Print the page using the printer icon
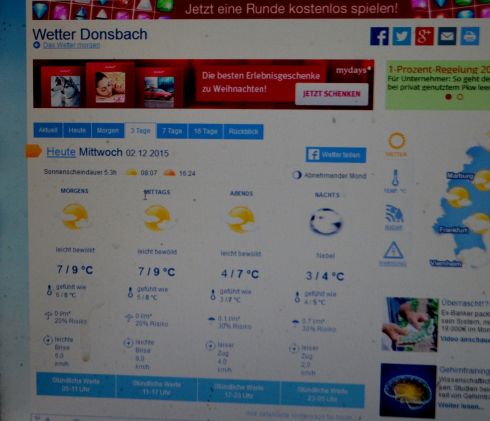The height and width of the screenshot is (421, 490). [x=470, y=36]
